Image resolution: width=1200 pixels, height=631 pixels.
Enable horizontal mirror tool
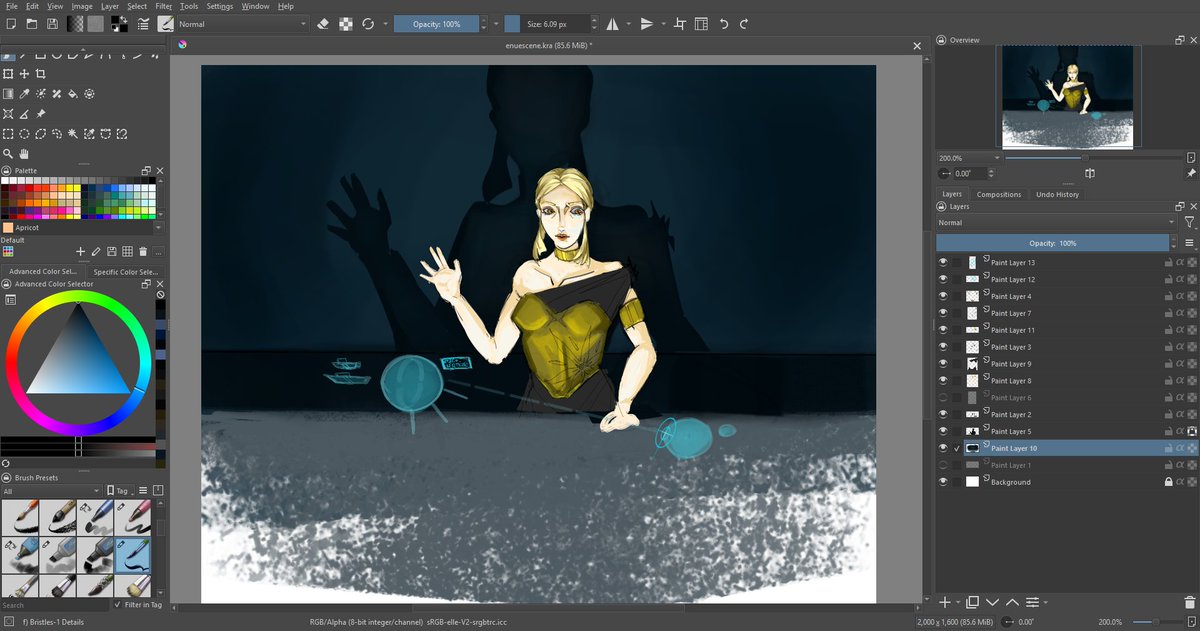point(613,23)
